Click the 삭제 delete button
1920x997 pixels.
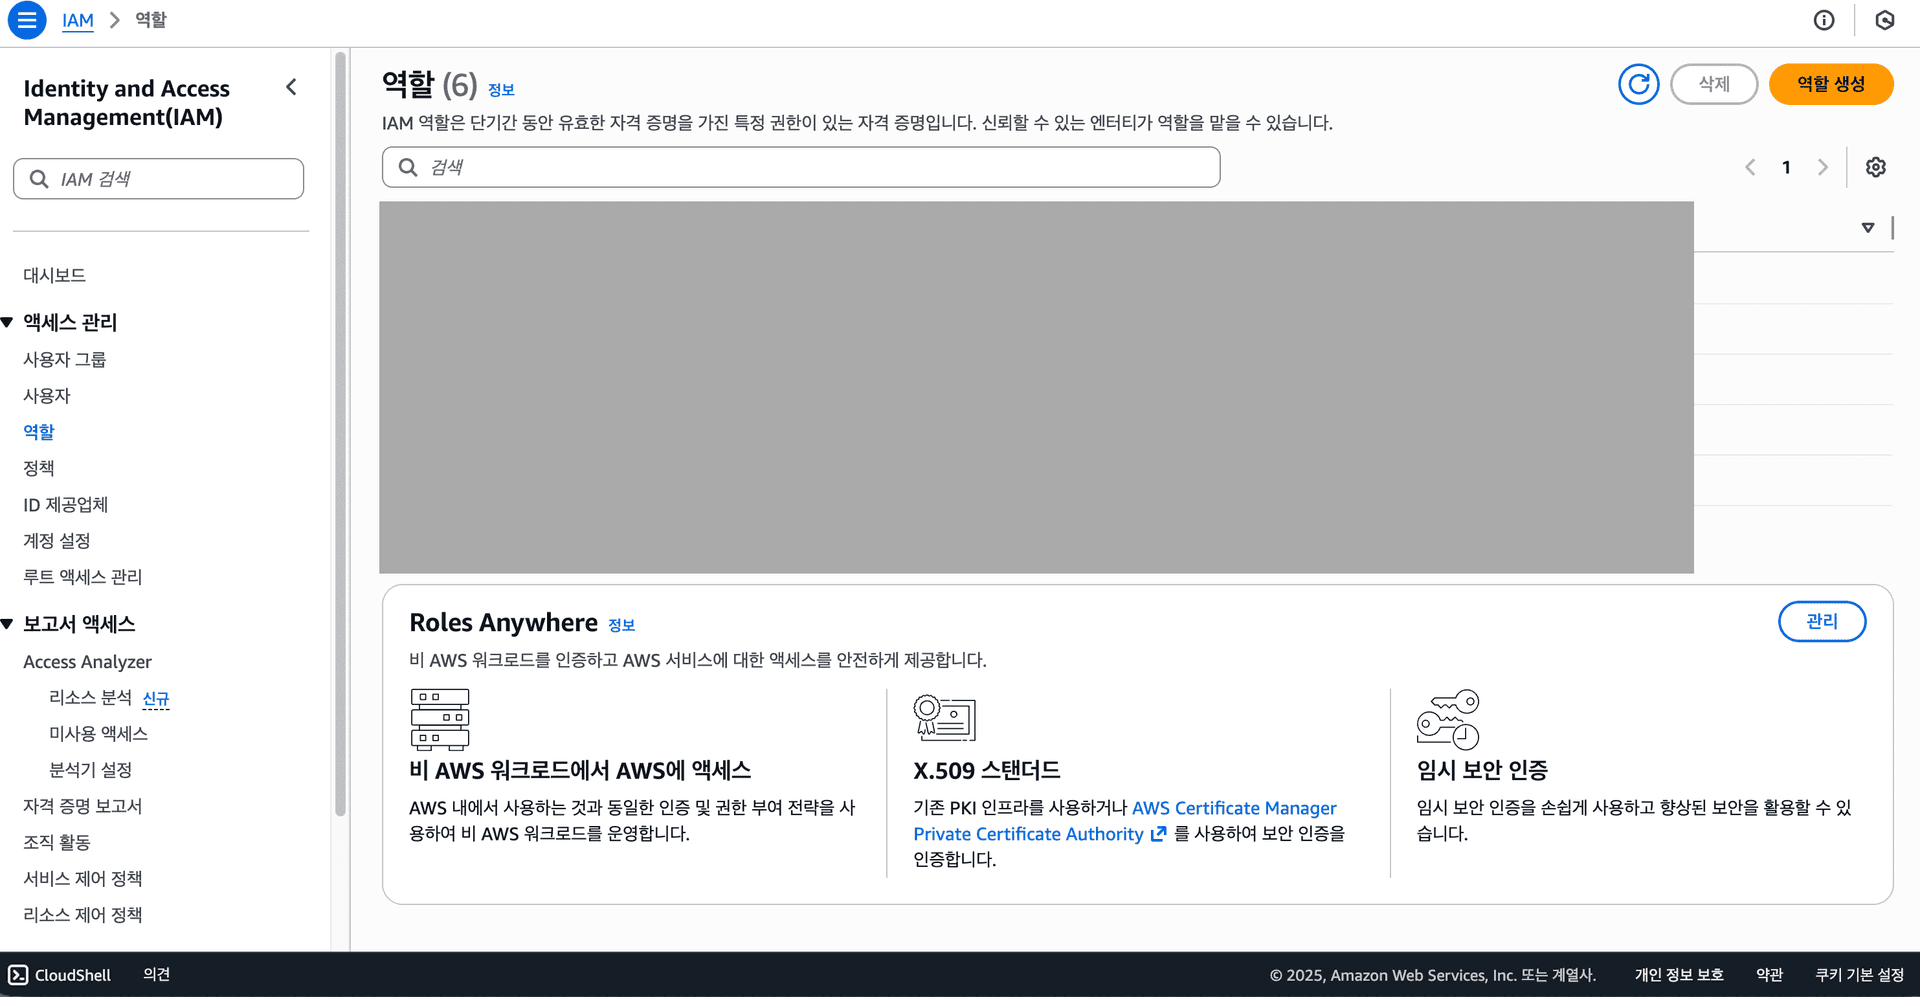point(1714,84)
